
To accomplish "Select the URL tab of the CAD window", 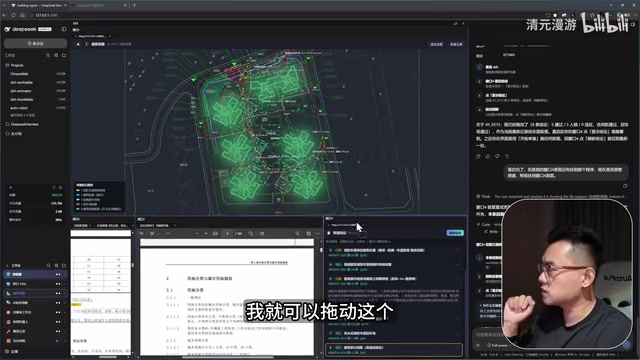I will (x=92, y=36).
